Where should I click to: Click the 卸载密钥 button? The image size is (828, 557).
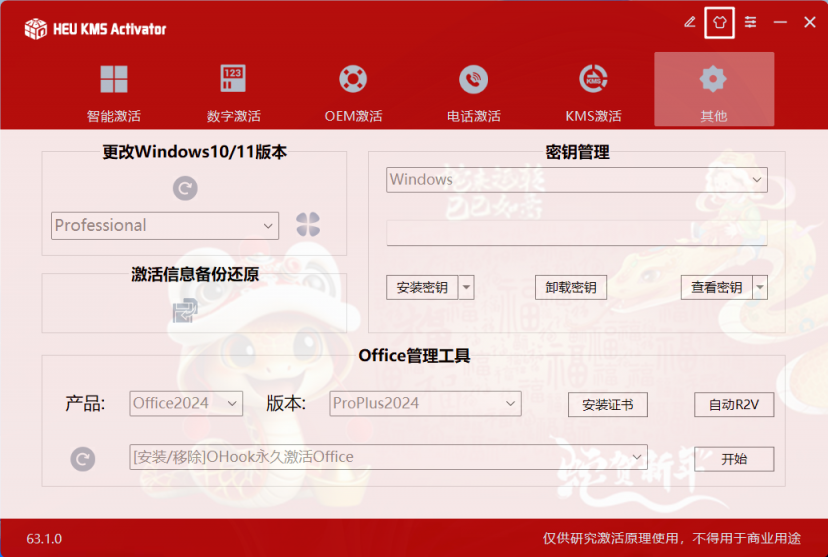coord(570,288)
